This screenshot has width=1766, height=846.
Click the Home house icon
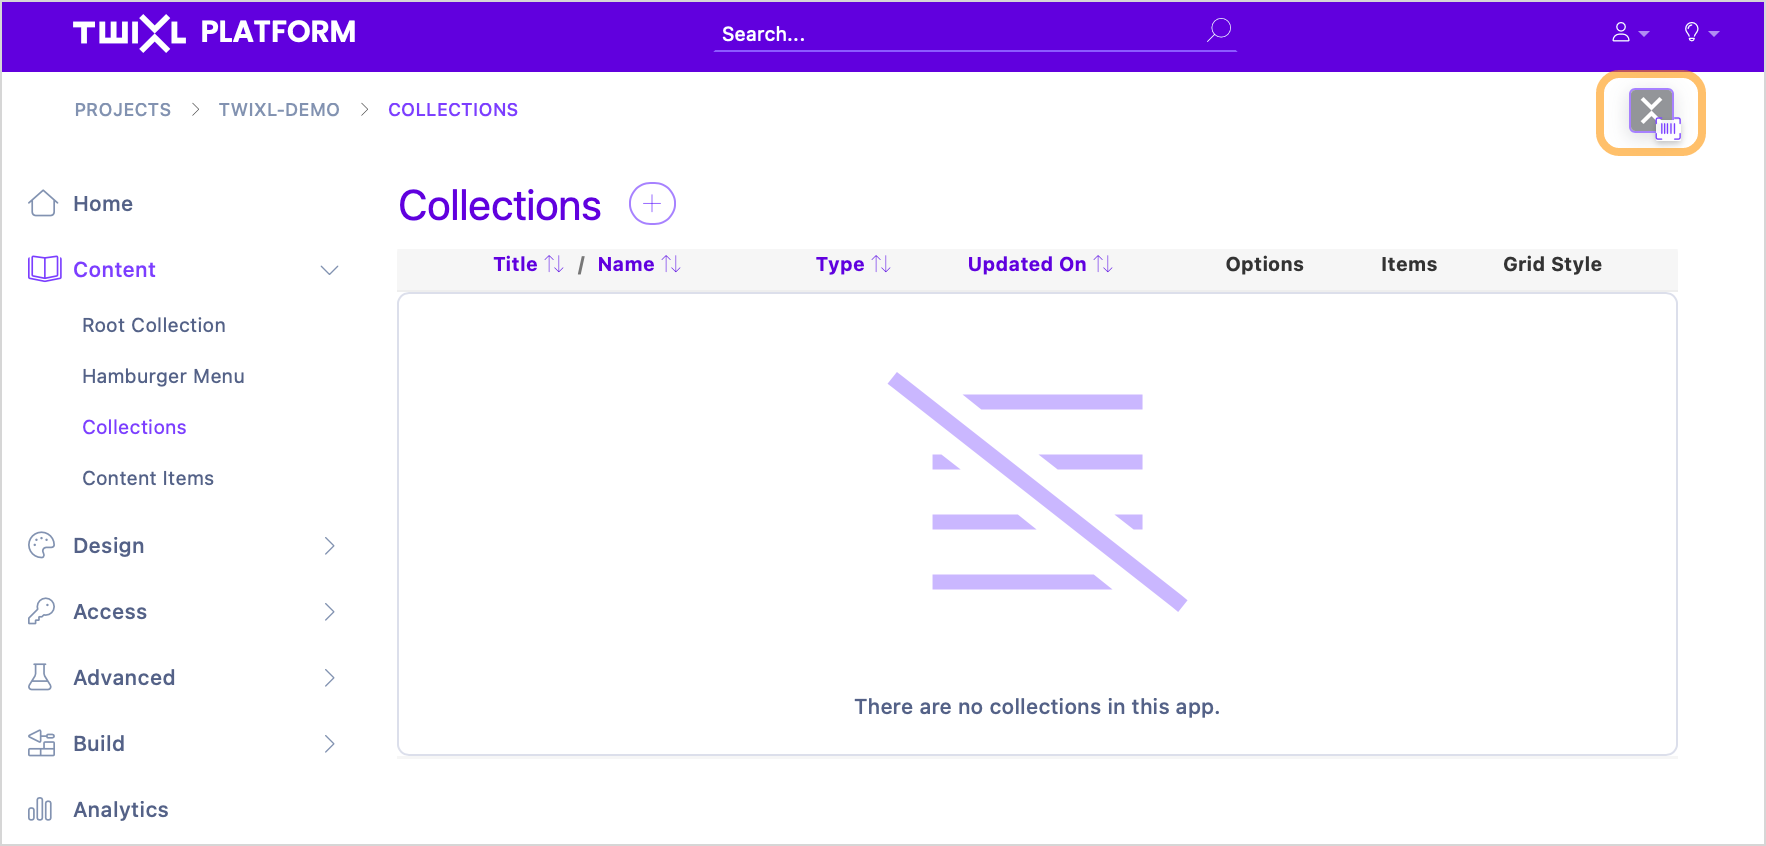click(43, 203)
